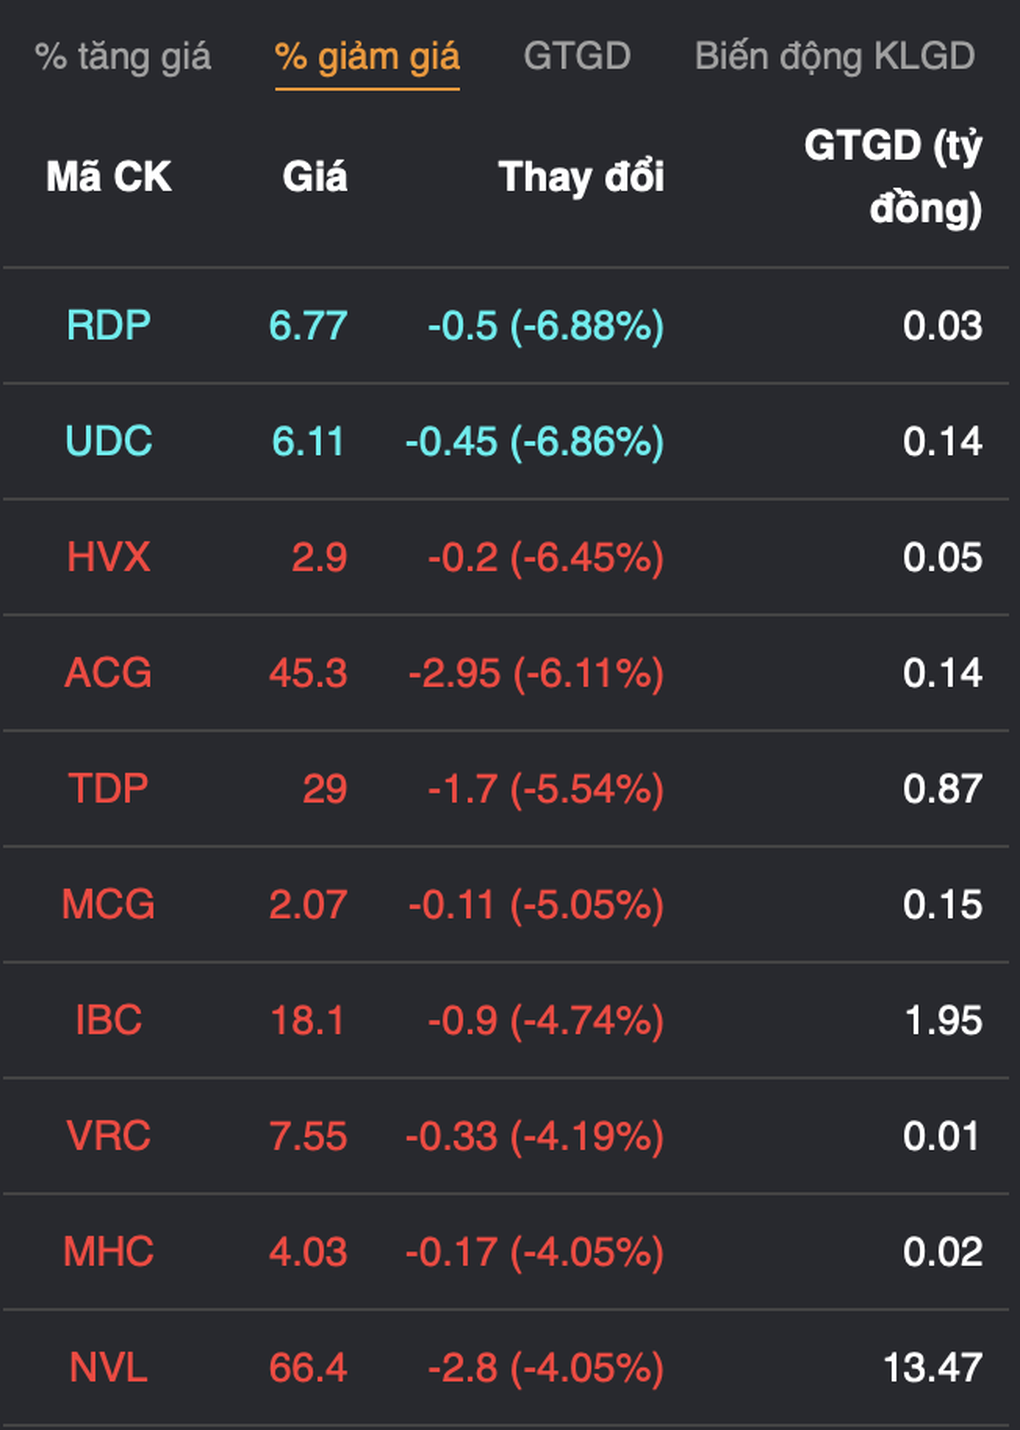Select the MCG stock code
1020x1430 pixels.
click(108, 905)
